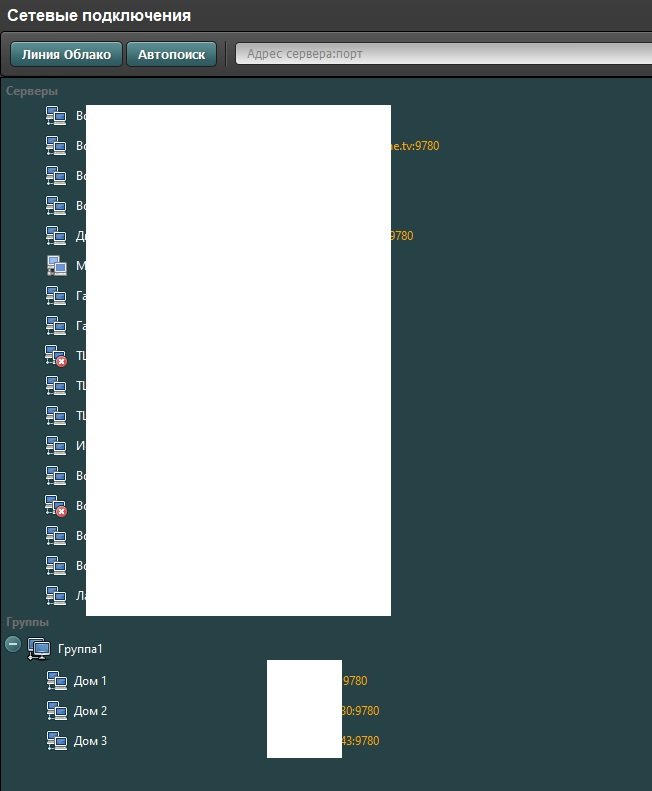
Task: Click the Группа1 group label
Action: click(80, 649)
